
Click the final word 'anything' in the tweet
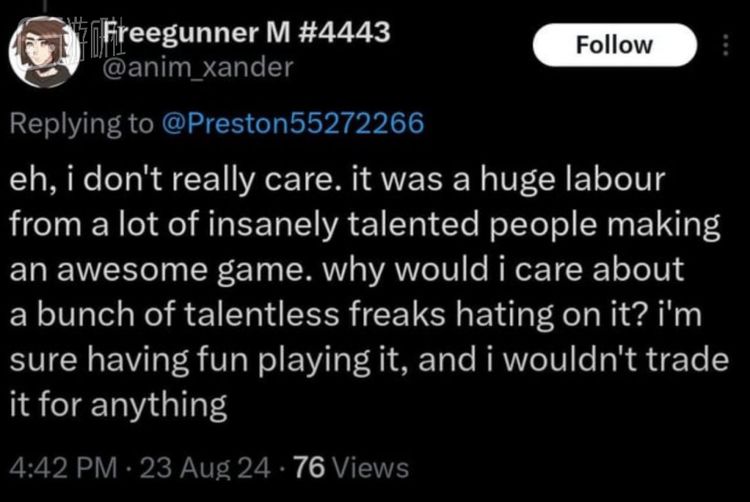click(x=158, y=406)
